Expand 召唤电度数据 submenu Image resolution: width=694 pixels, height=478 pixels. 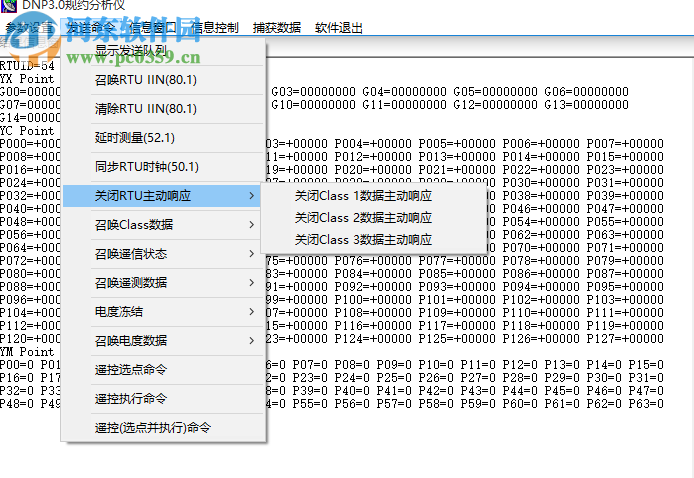(x=164, y=340)
